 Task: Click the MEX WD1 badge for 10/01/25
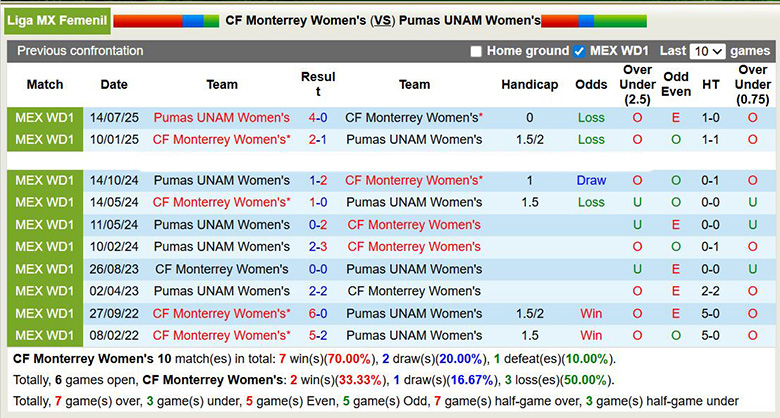point(44,140)
